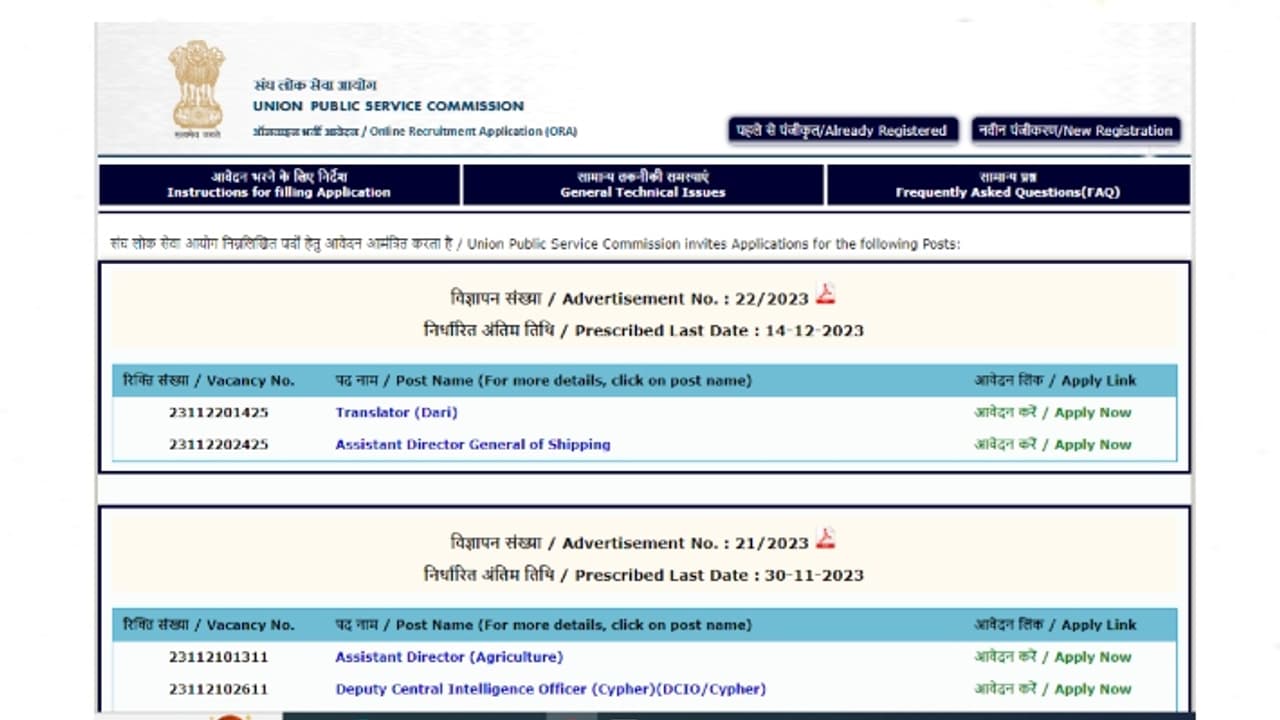
Task: Click the Already Registered button
Action: tap(840, 130)
